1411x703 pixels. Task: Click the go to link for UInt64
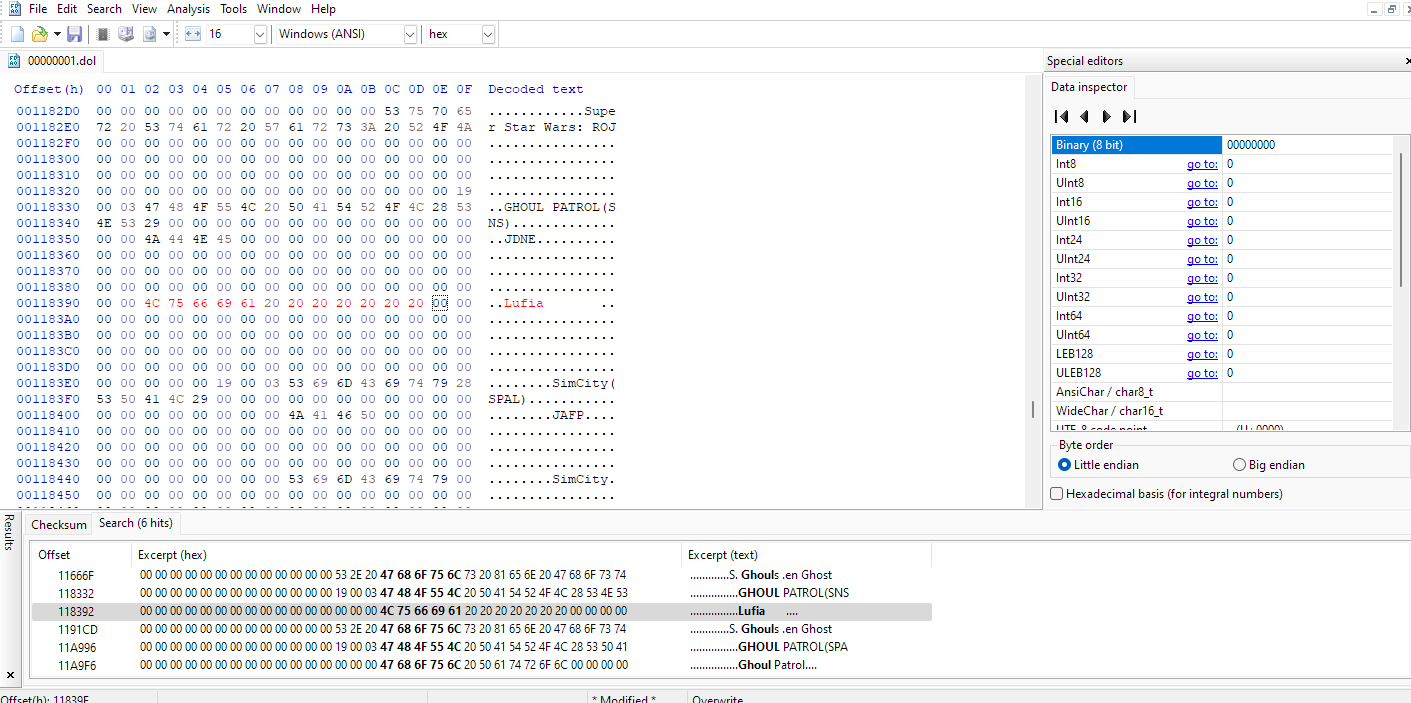pyautogui.click(x=1202, y=335)
